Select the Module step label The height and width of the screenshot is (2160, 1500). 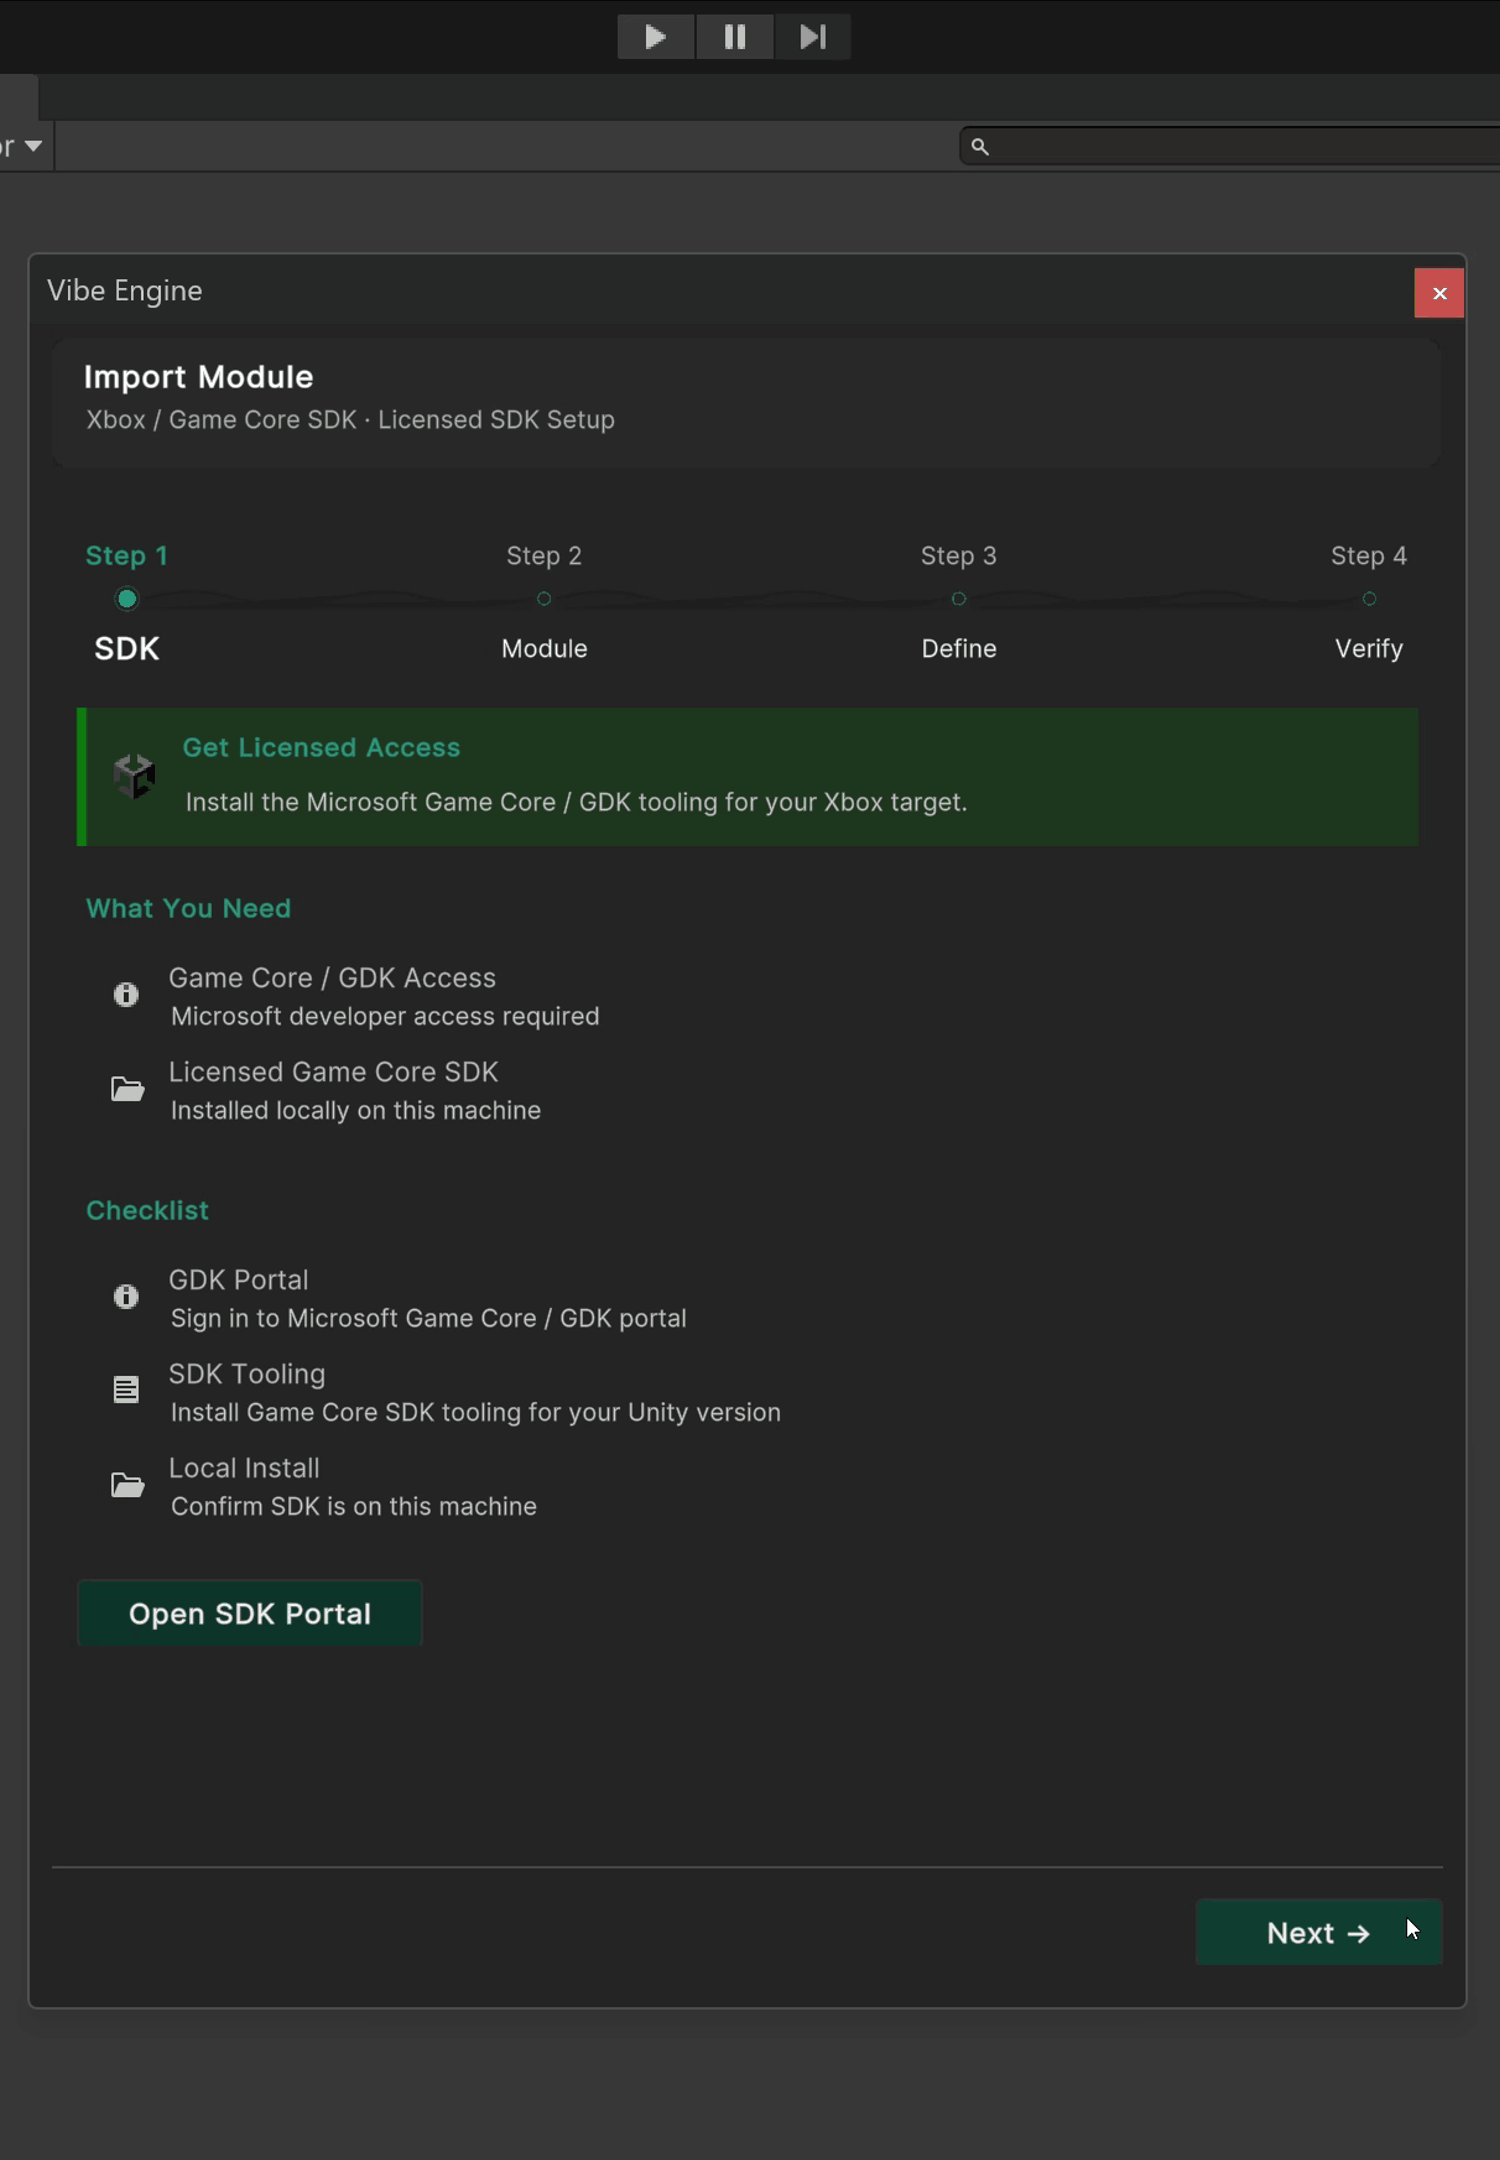[544, 649]
